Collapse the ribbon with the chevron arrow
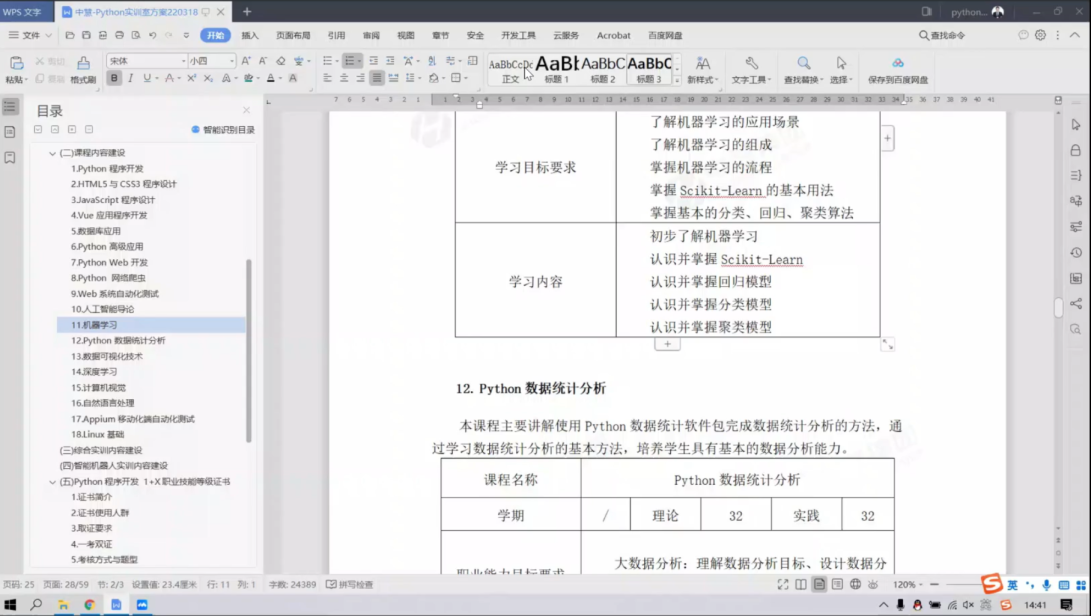The width and height of the screenshot is (1091, 616). click(x=1075, y=35)
